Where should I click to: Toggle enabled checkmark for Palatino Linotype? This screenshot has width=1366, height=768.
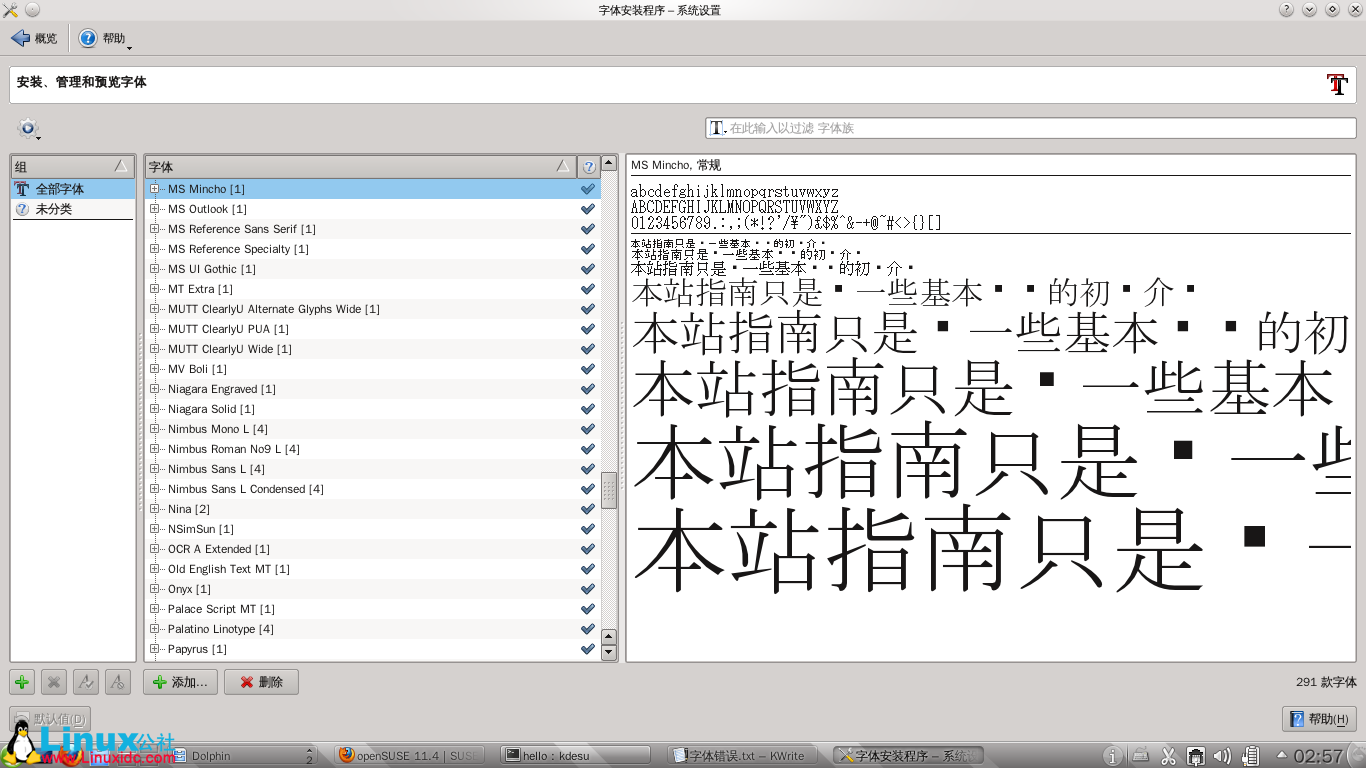pos(588,629)
